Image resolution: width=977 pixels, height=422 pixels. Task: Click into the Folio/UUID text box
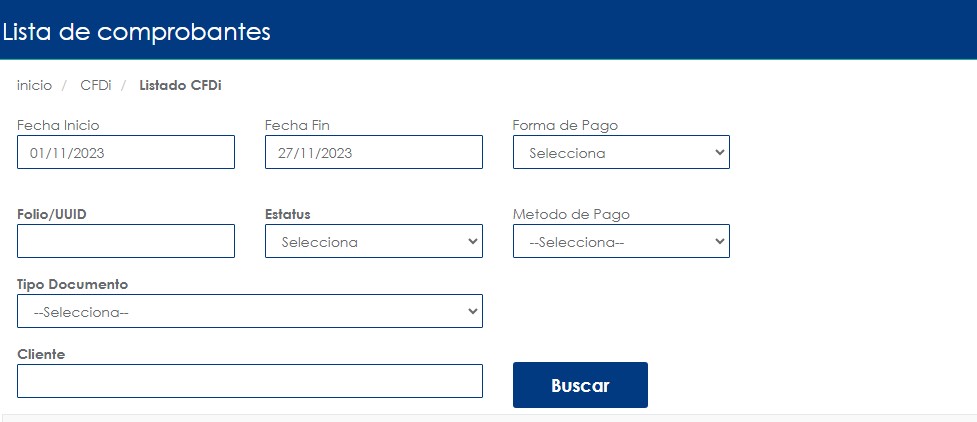click(126, 241)
